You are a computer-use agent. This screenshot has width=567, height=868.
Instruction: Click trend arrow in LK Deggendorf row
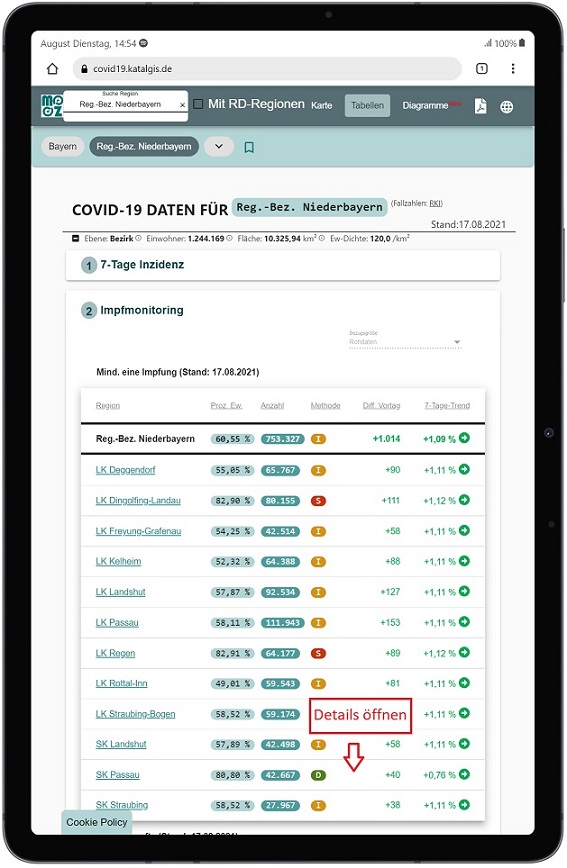pyautogui.click(x=464, y=469)
